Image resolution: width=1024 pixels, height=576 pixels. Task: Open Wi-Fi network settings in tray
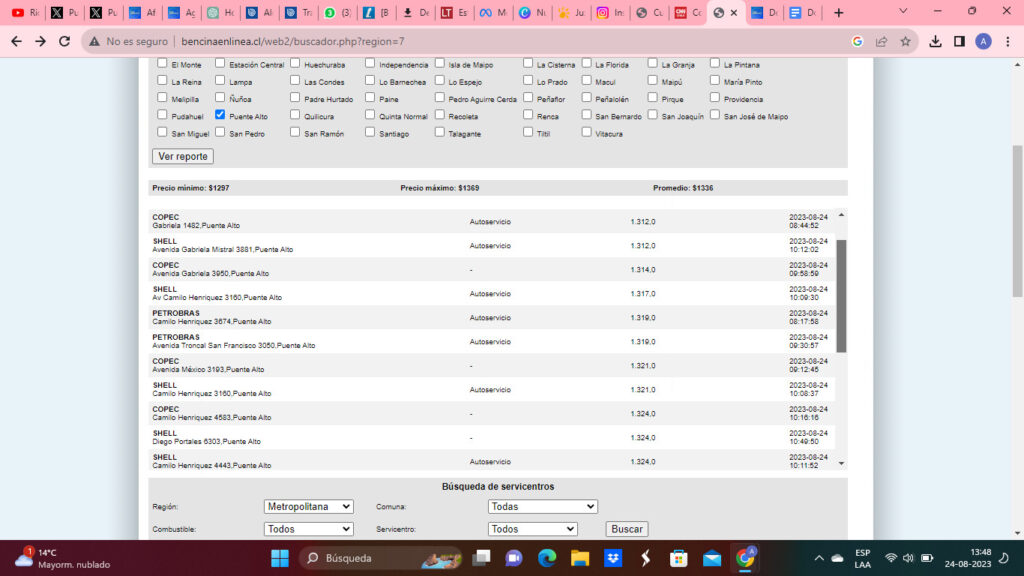point(891,558)
